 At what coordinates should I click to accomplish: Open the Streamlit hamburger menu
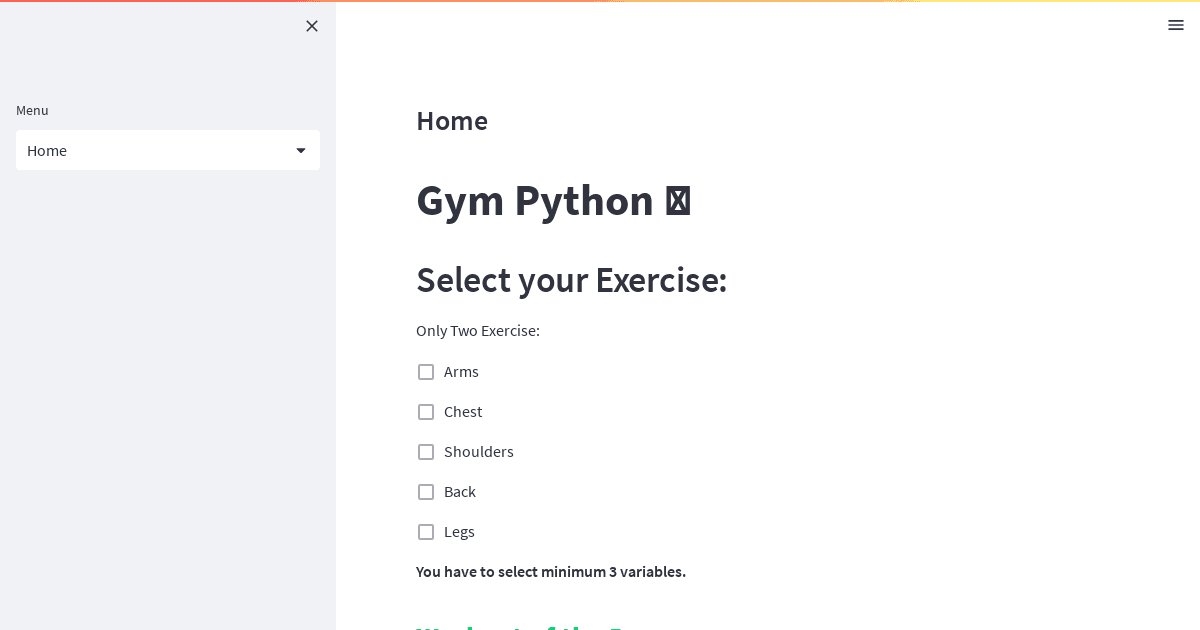point(1176,26)
